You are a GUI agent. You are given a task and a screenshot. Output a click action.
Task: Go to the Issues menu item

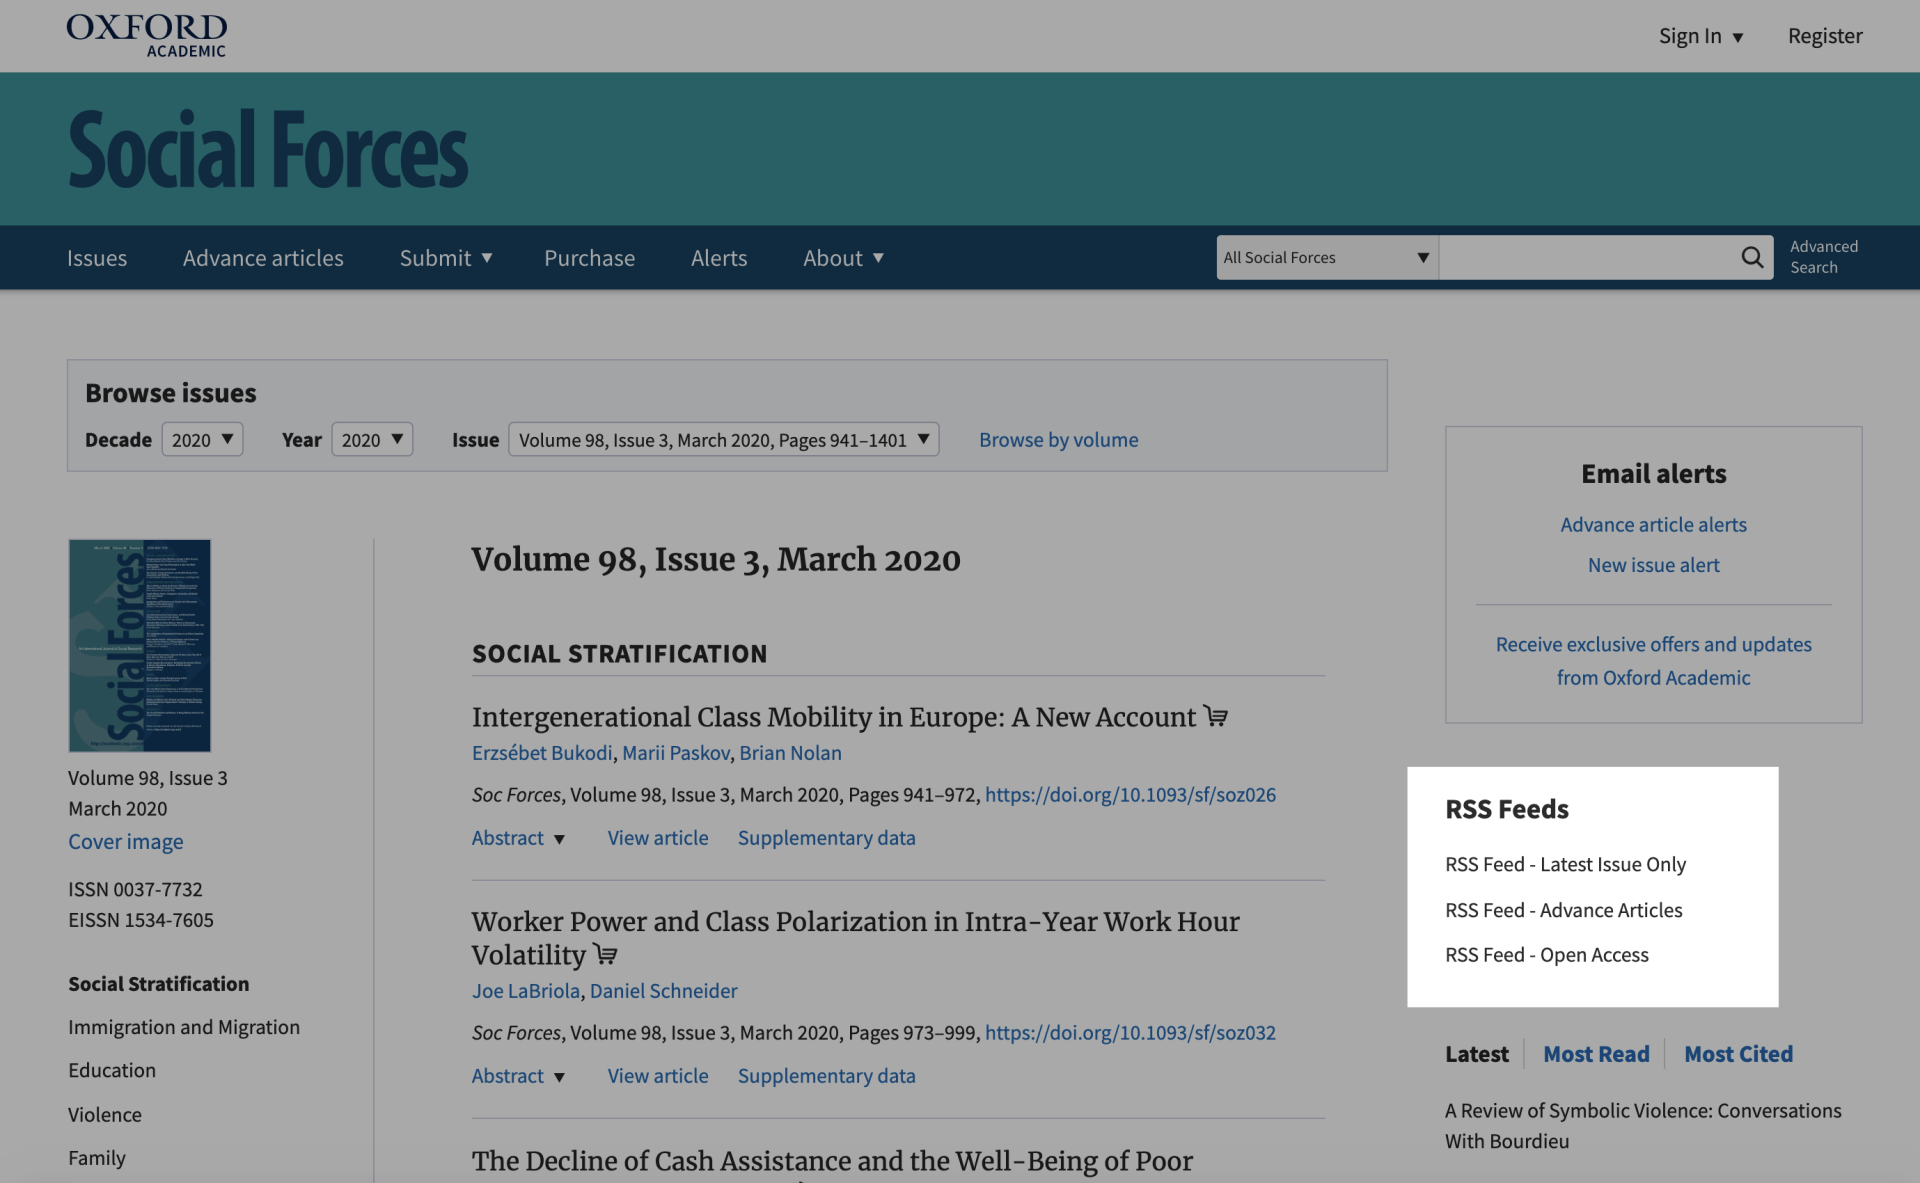[97, 258]
